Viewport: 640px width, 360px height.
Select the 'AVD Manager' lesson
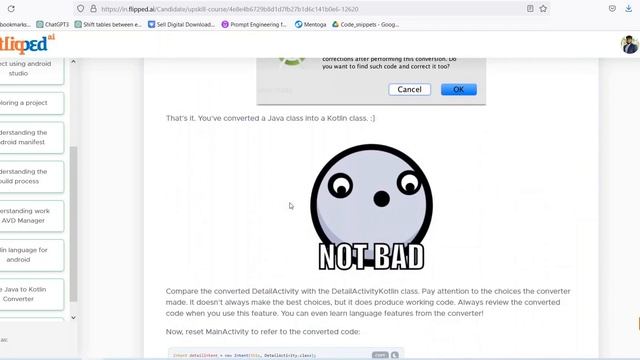click(32, 216)
